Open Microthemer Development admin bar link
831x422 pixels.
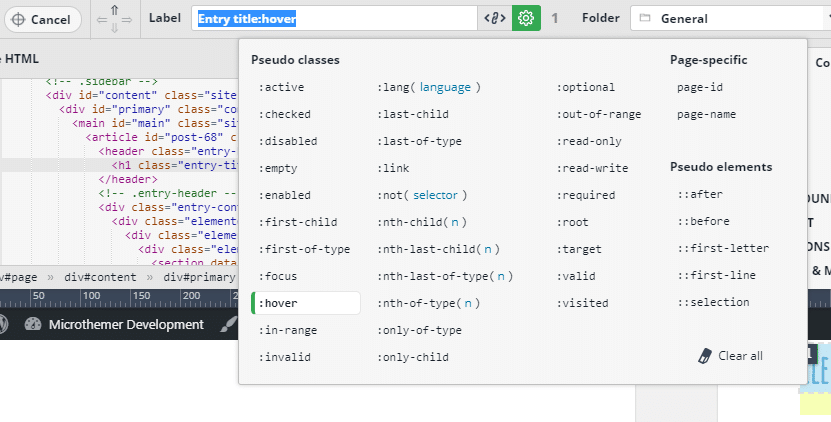pyautogui.click(x=126, y=324)
